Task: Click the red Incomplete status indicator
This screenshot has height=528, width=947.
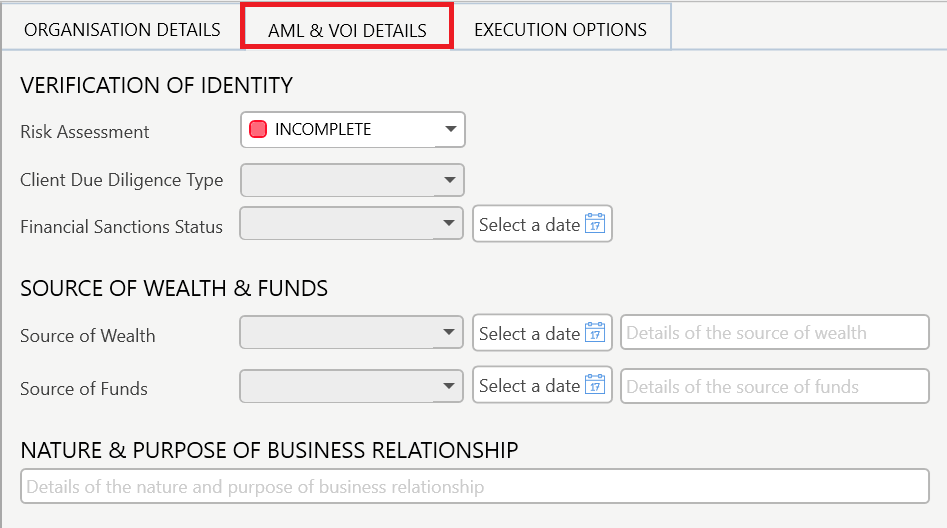Action: coord(258,129)
